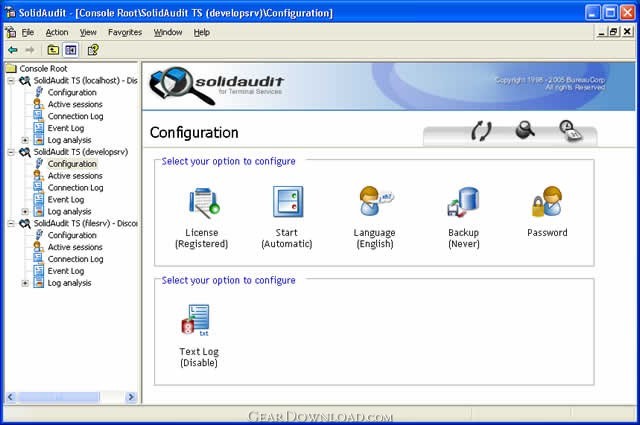Click the magnifier search icon in header
This screenshot has height=425, width=640.
click(x=525, y=130)
